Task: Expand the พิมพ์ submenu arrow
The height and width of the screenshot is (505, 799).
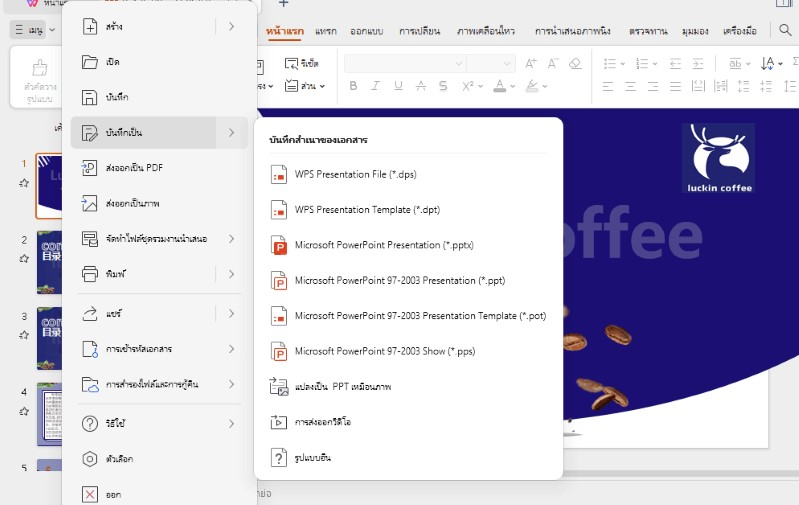Action: click(231, 274)
